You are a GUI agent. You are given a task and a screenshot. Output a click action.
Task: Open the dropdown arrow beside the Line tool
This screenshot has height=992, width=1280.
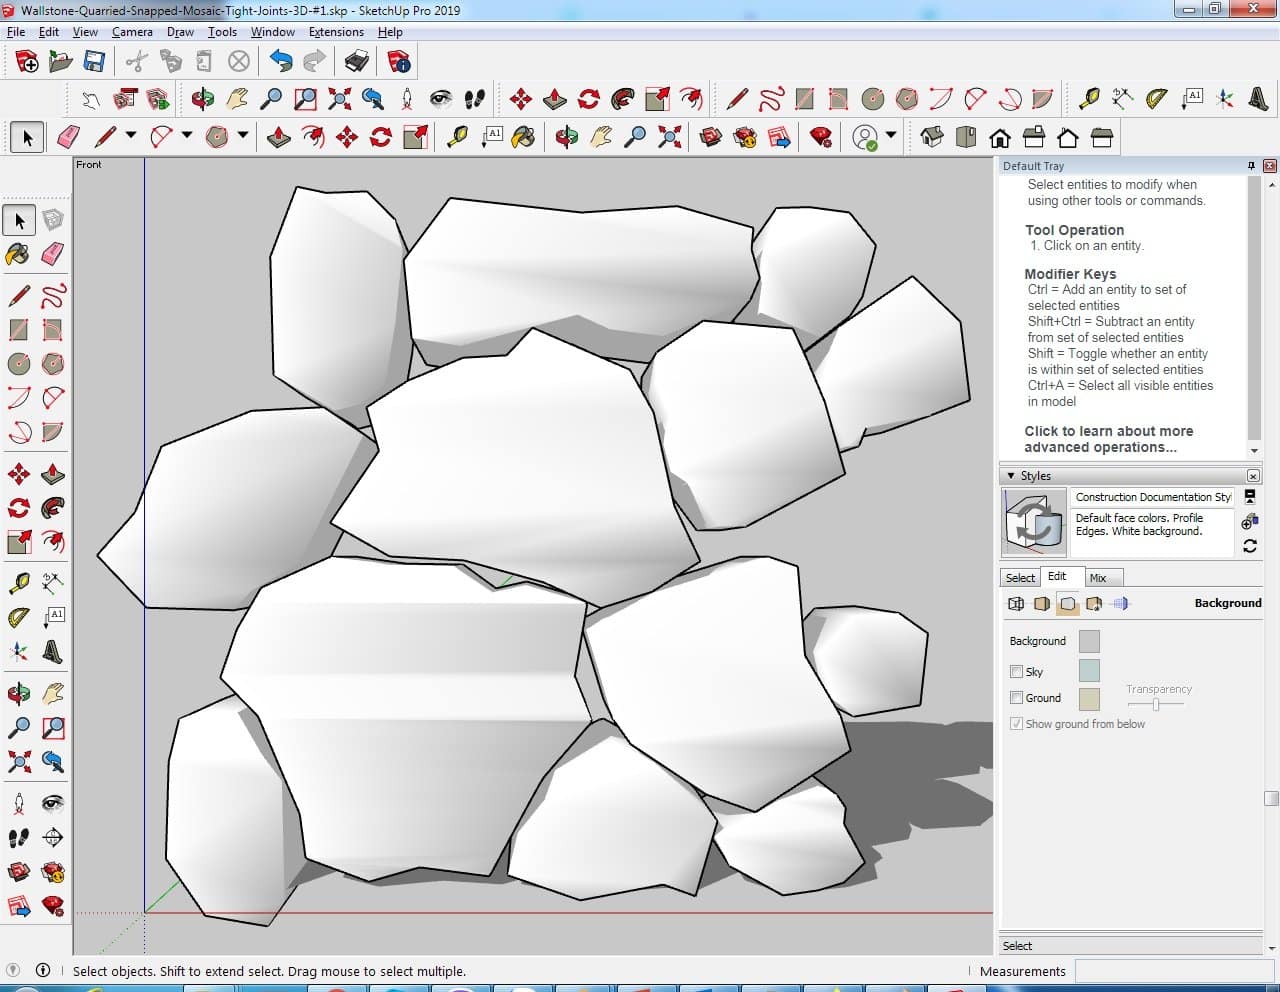[x=130, y=136]
